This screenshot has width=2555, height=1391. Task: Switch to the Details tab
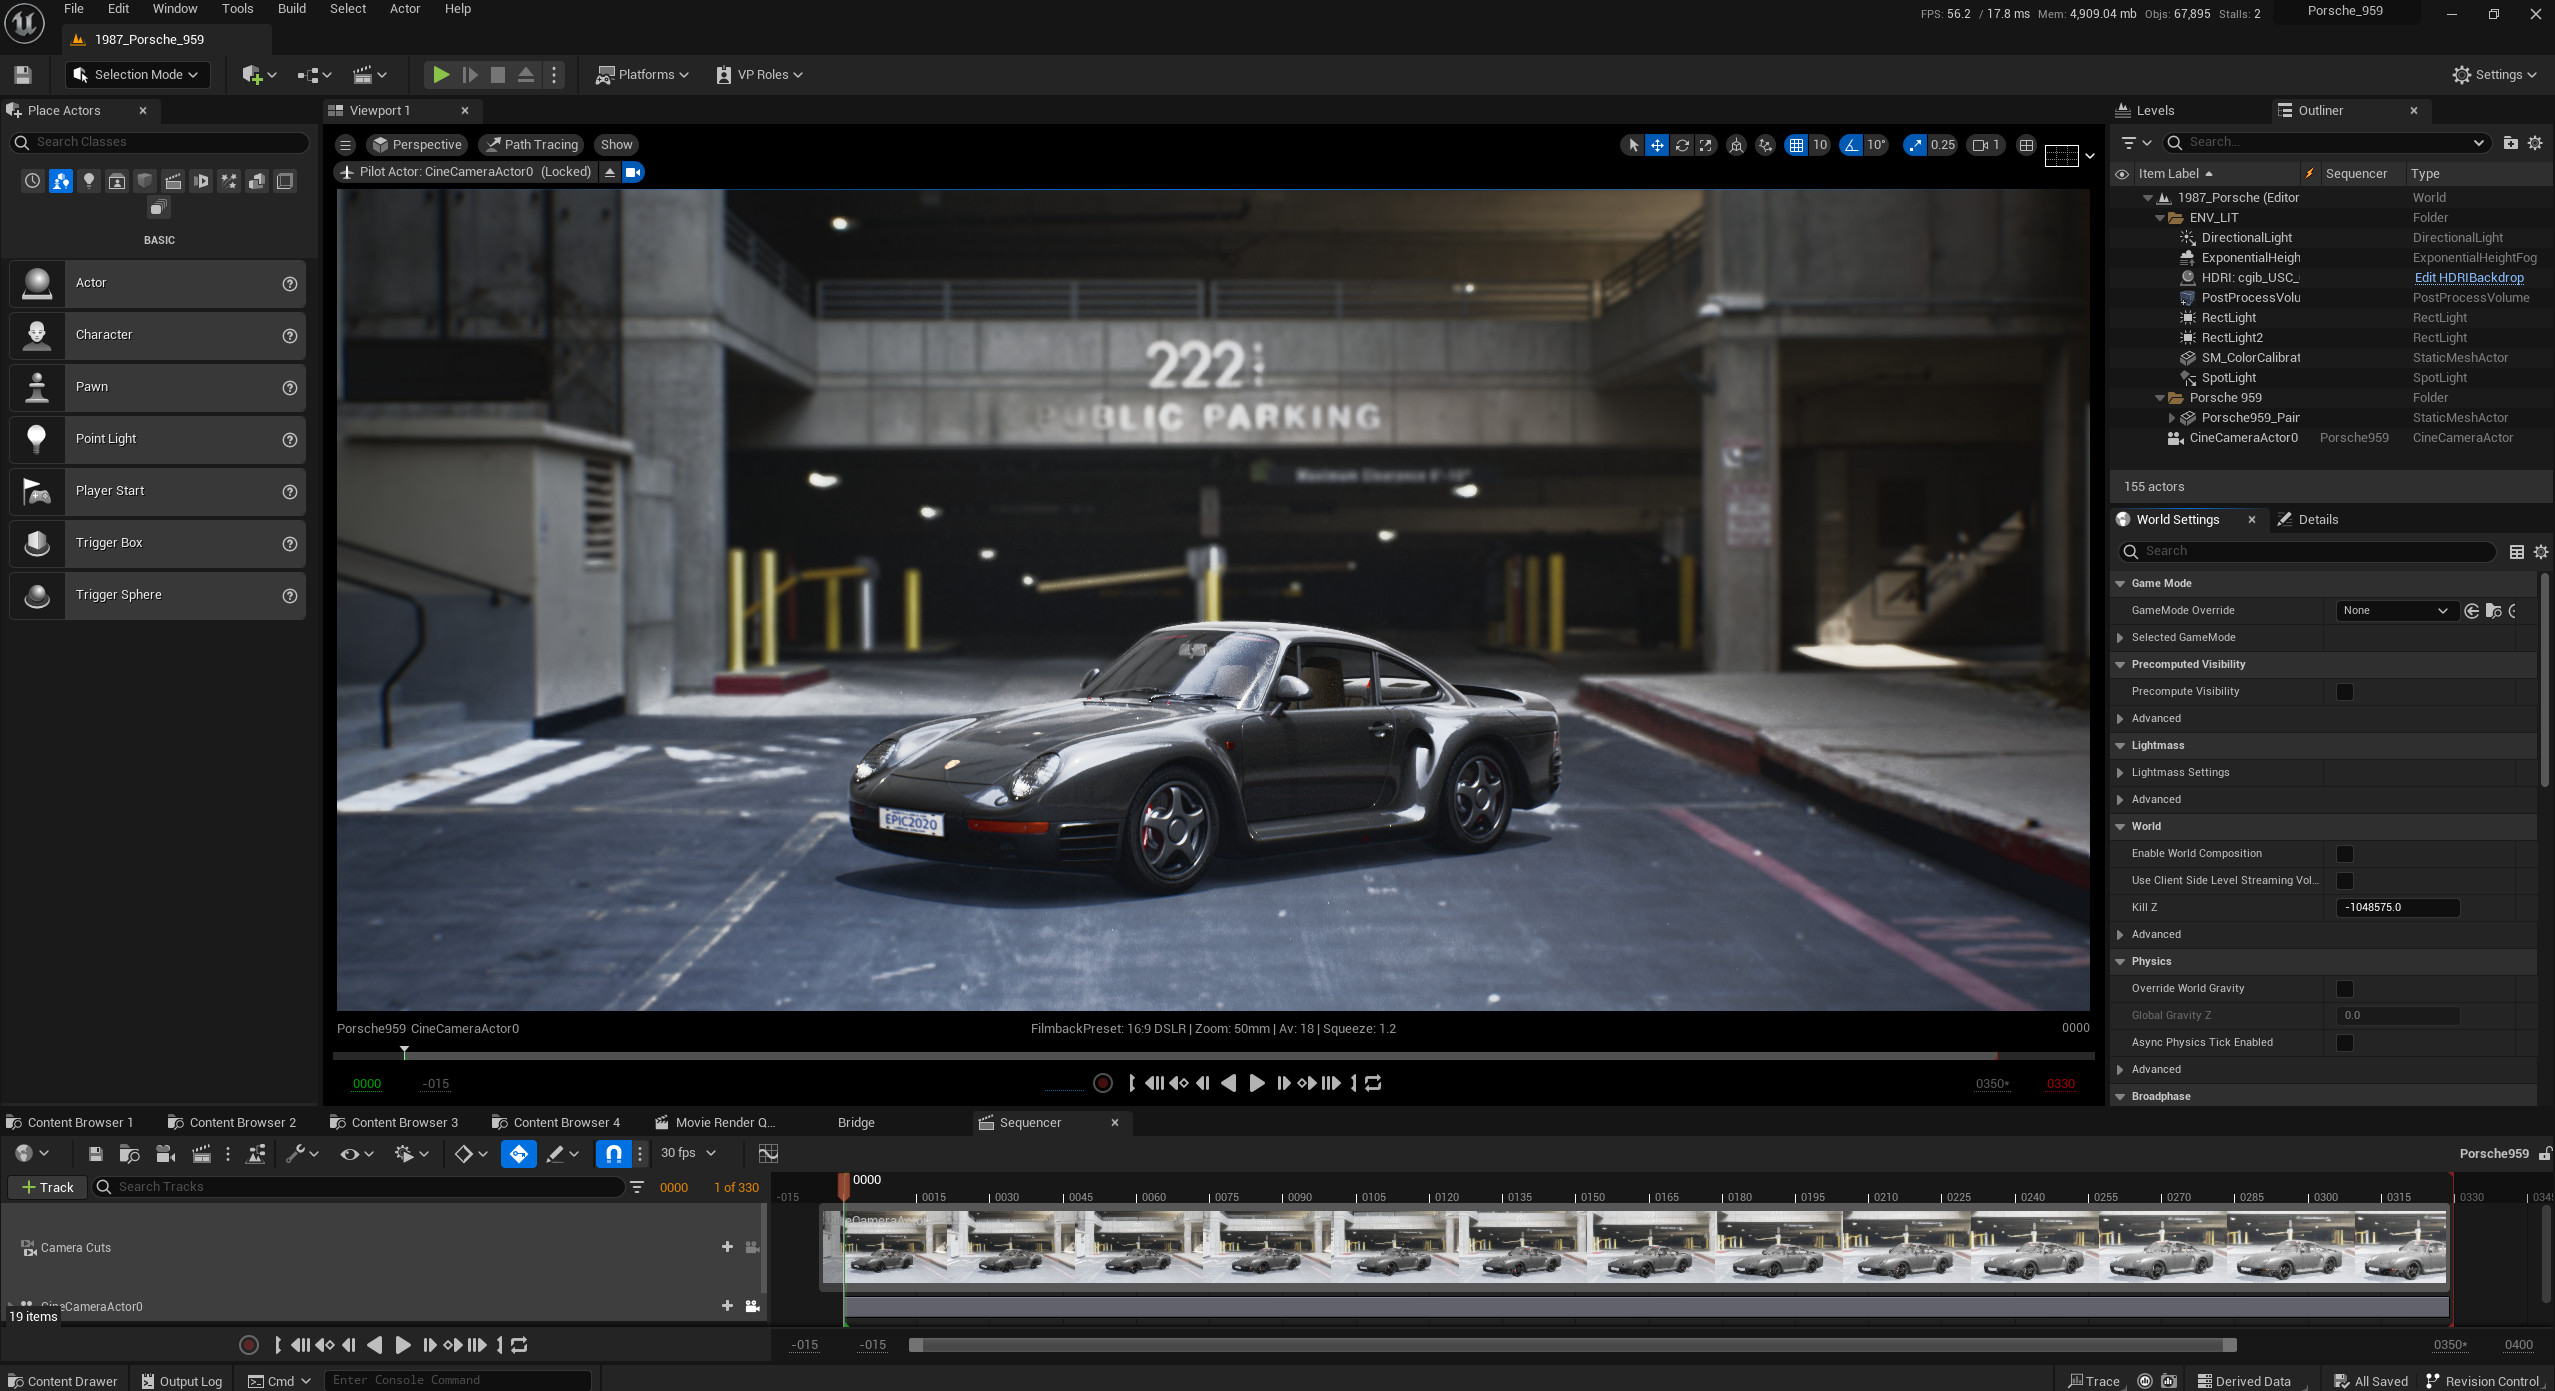2308,520
